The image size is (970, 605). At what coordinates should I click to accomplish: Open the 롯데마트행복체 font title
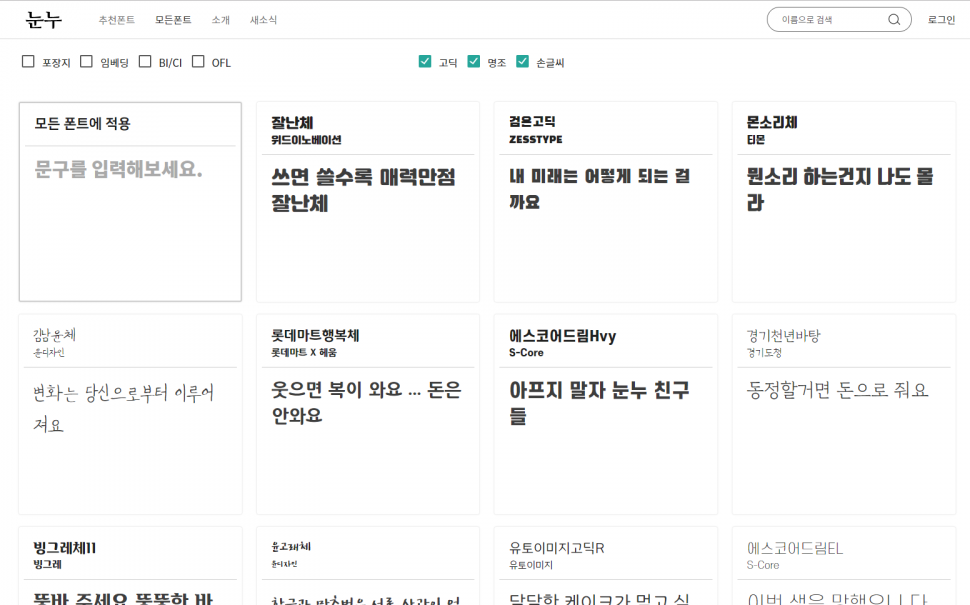[315, 335]
